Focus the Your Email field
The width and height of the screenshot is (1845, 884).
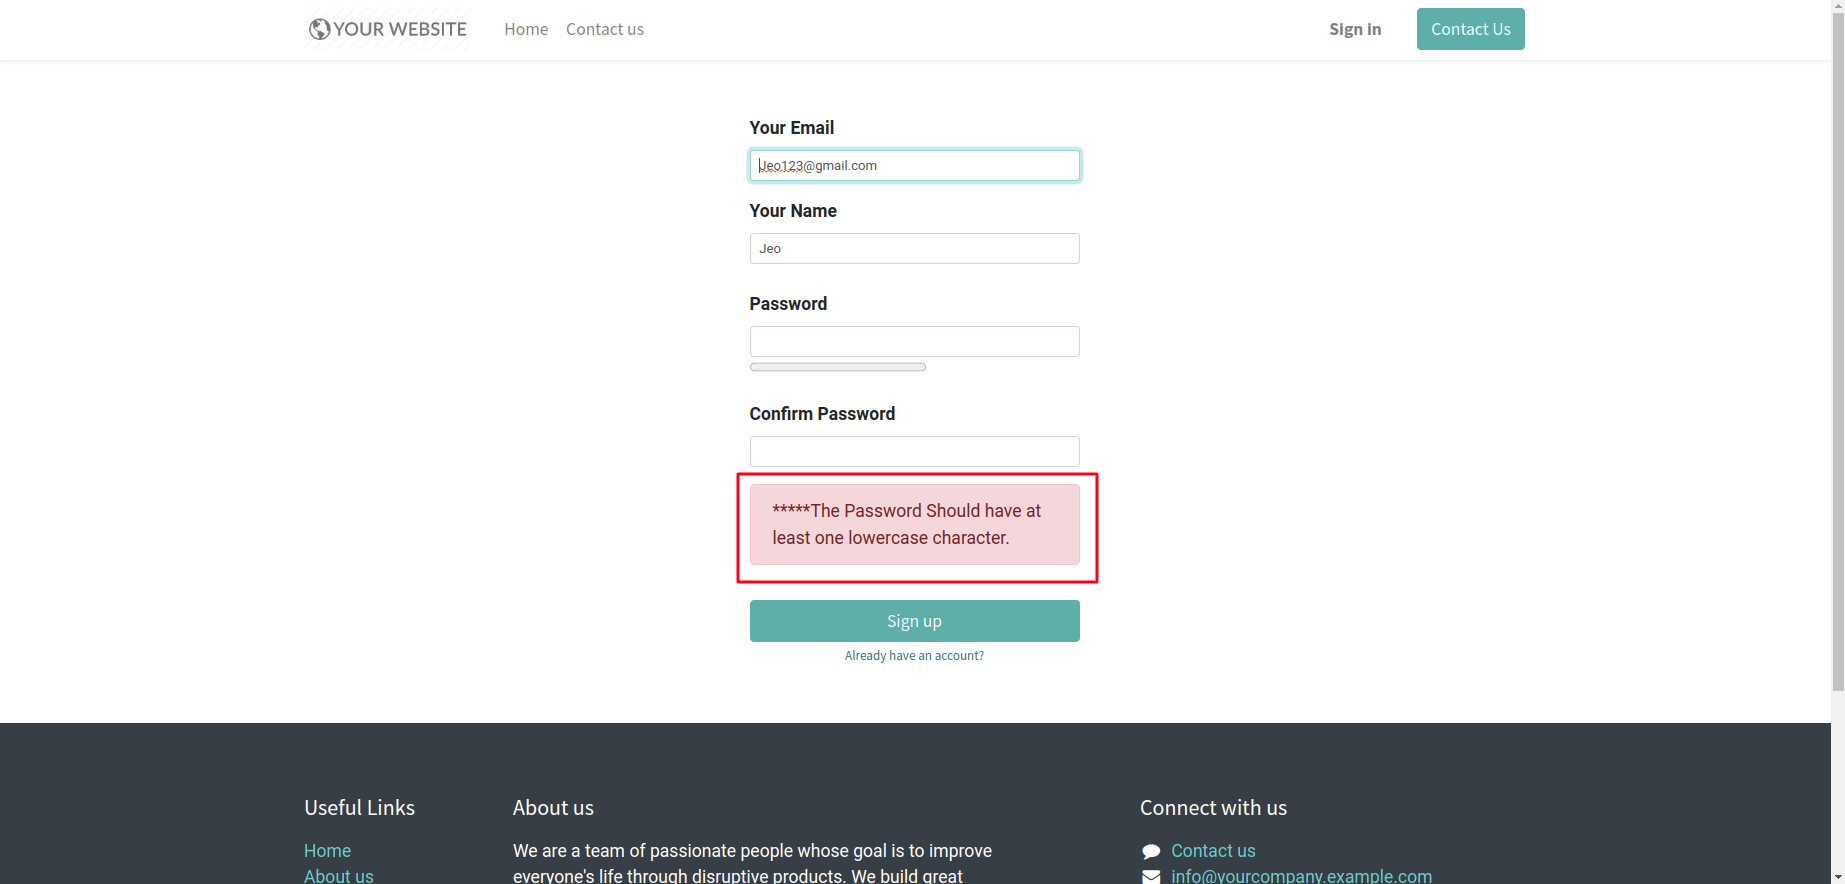pos(914,166)
